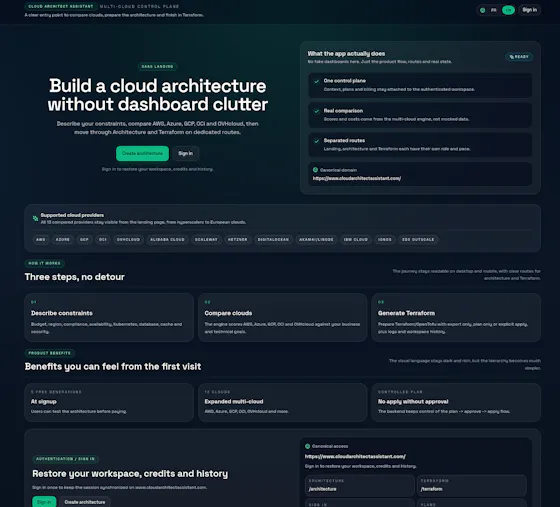Viewport: 560px width, 507px height.
Task: Click the check icon beside Separated routes
Action: coord(316,141)
